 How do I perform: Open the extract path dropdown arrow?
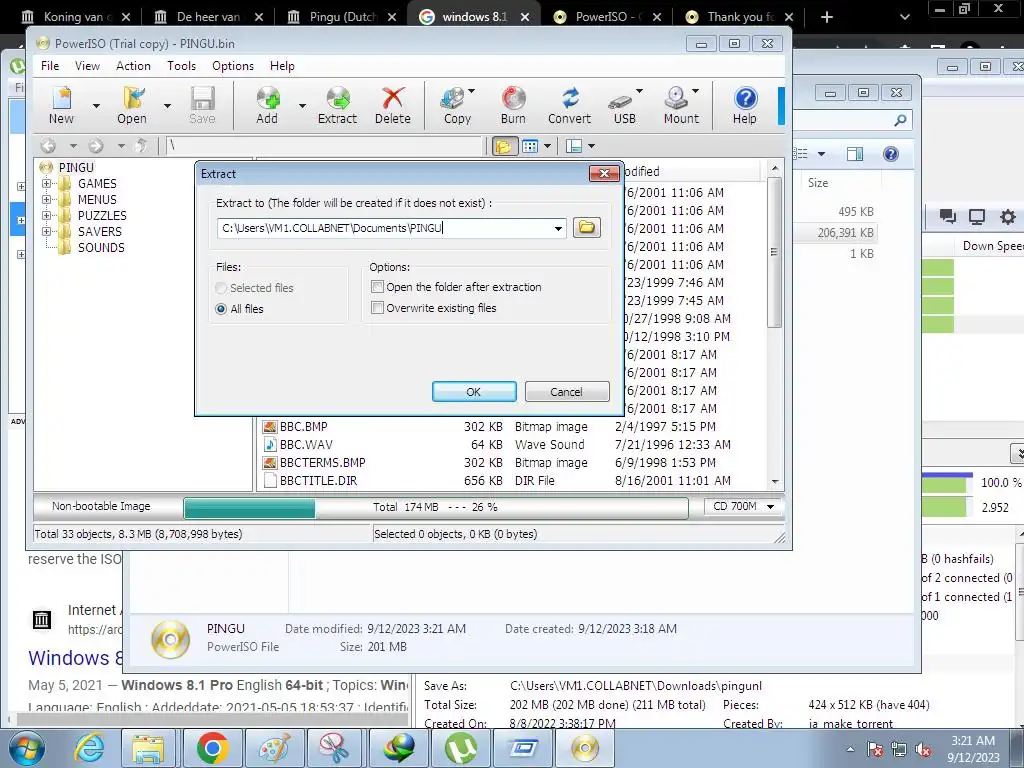tap(558, 228)
